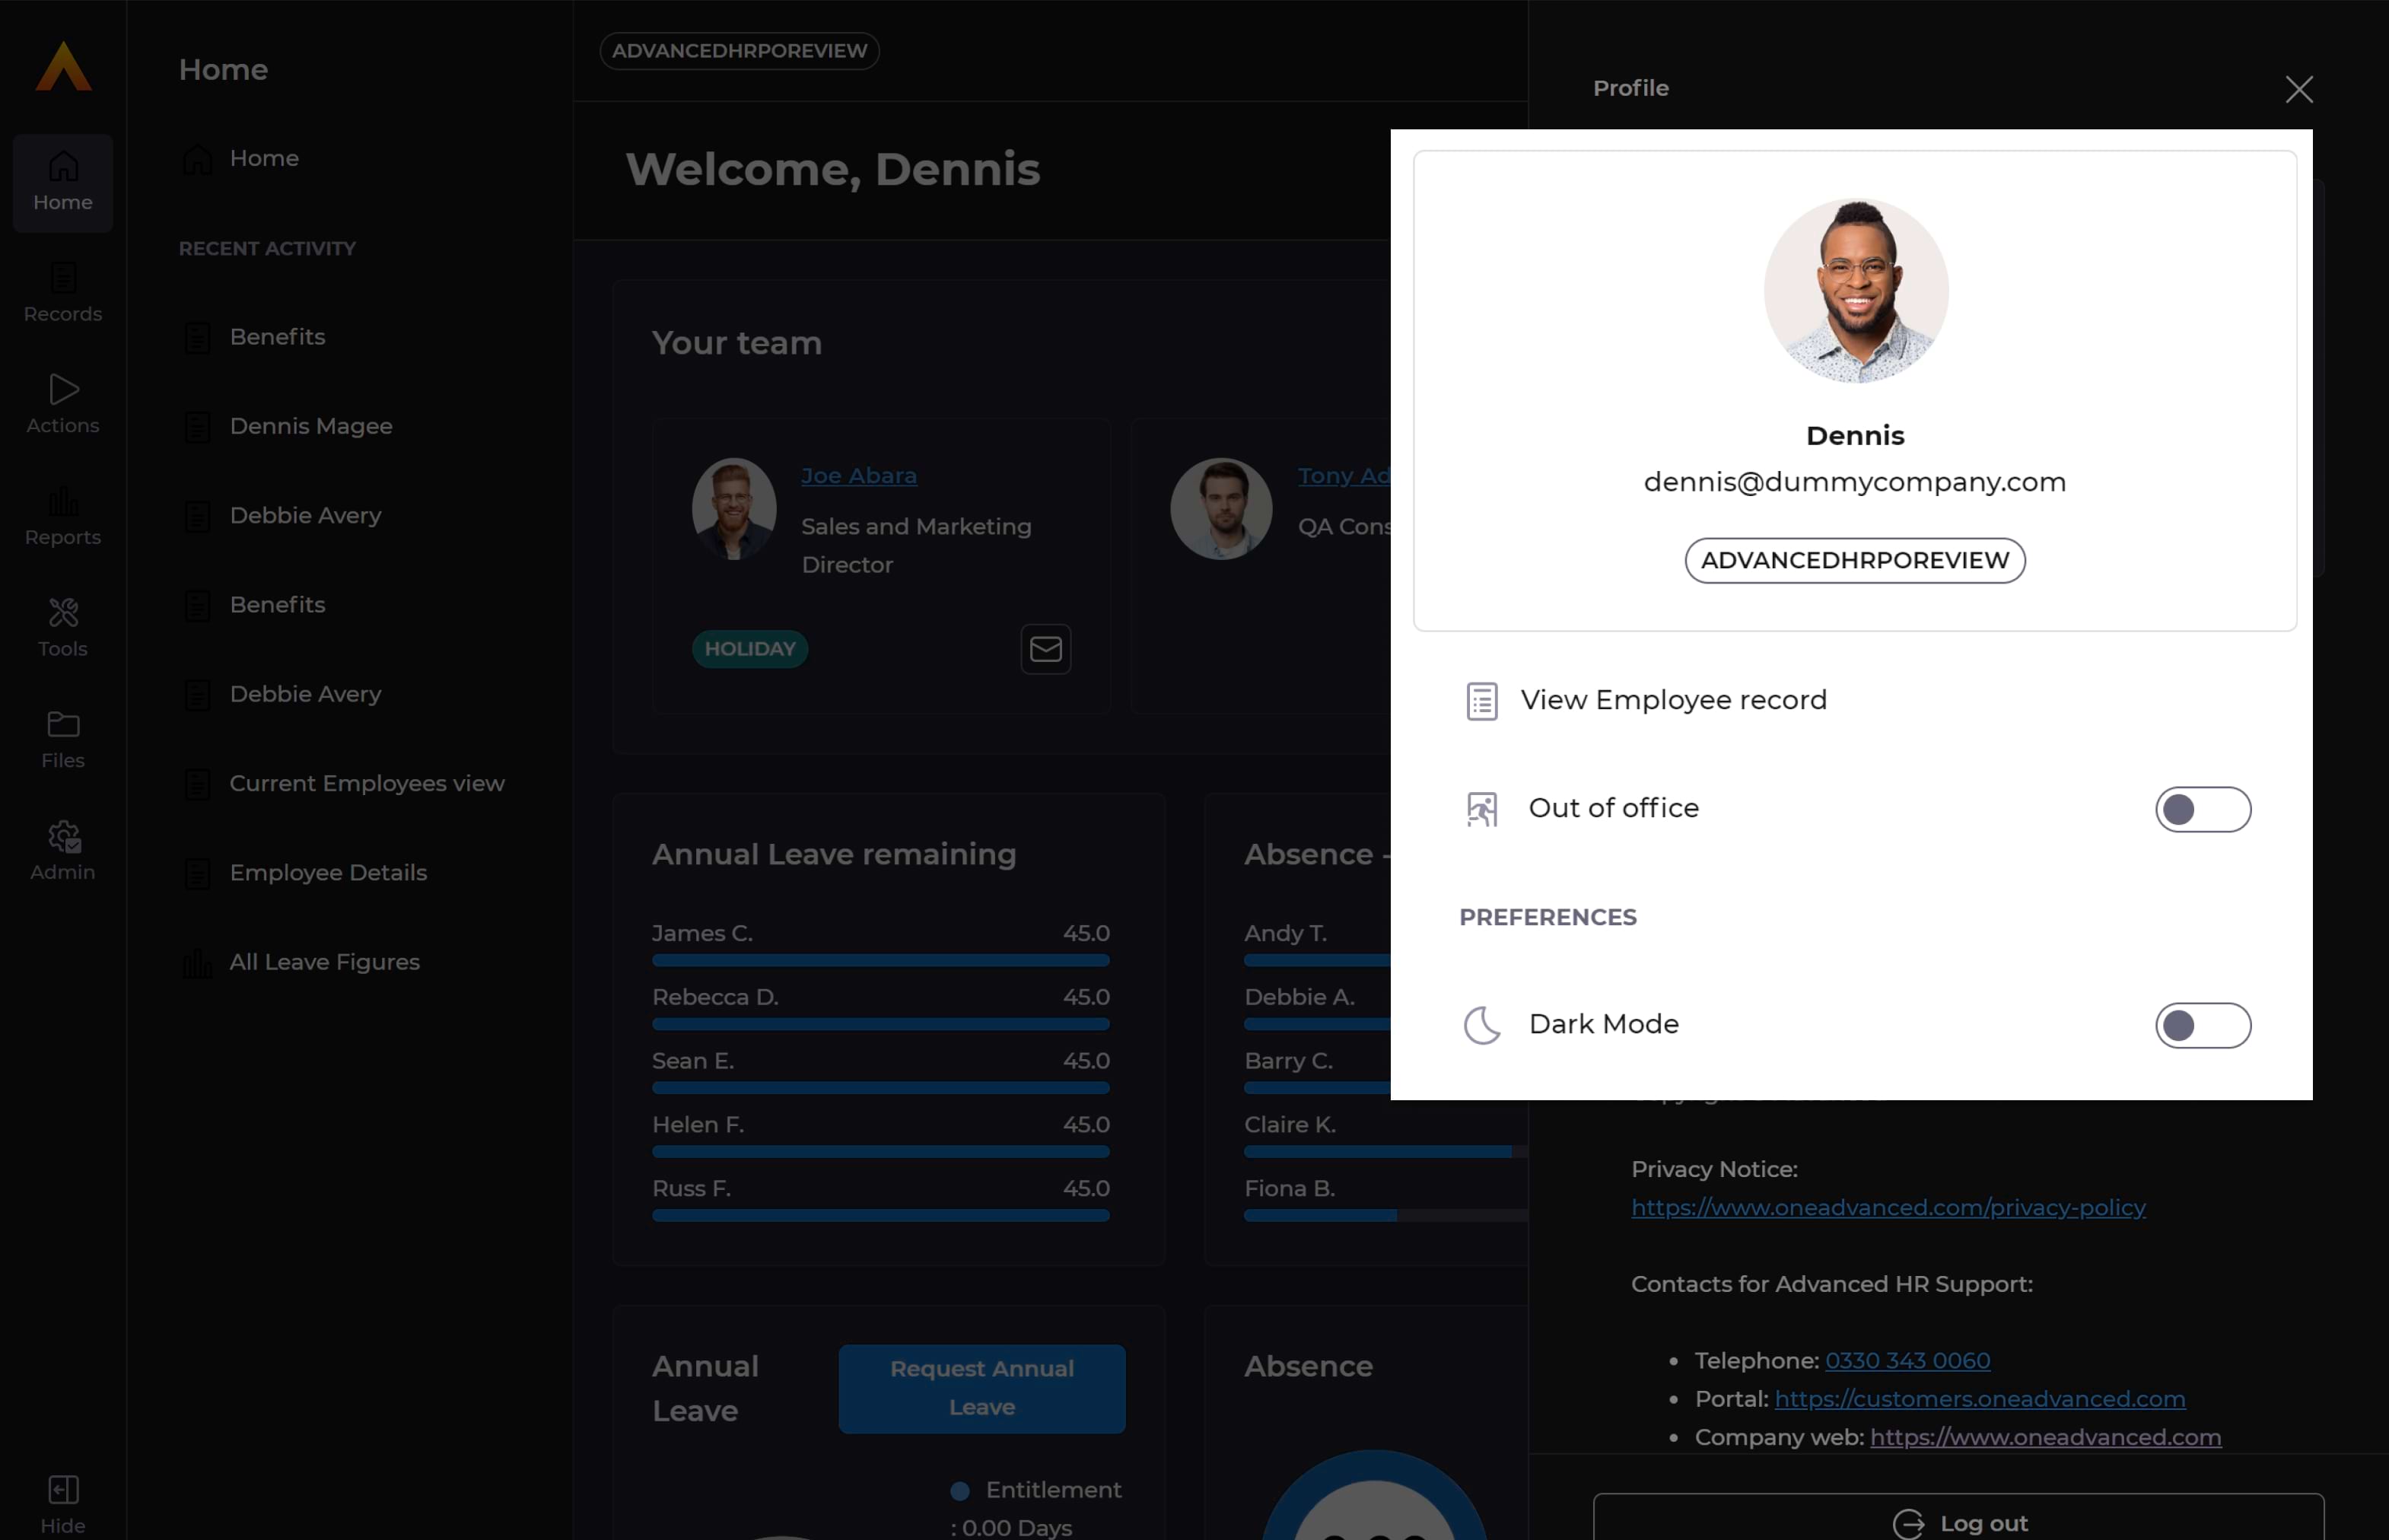Click the Advanced flame logo

click(x=63, y=66)
